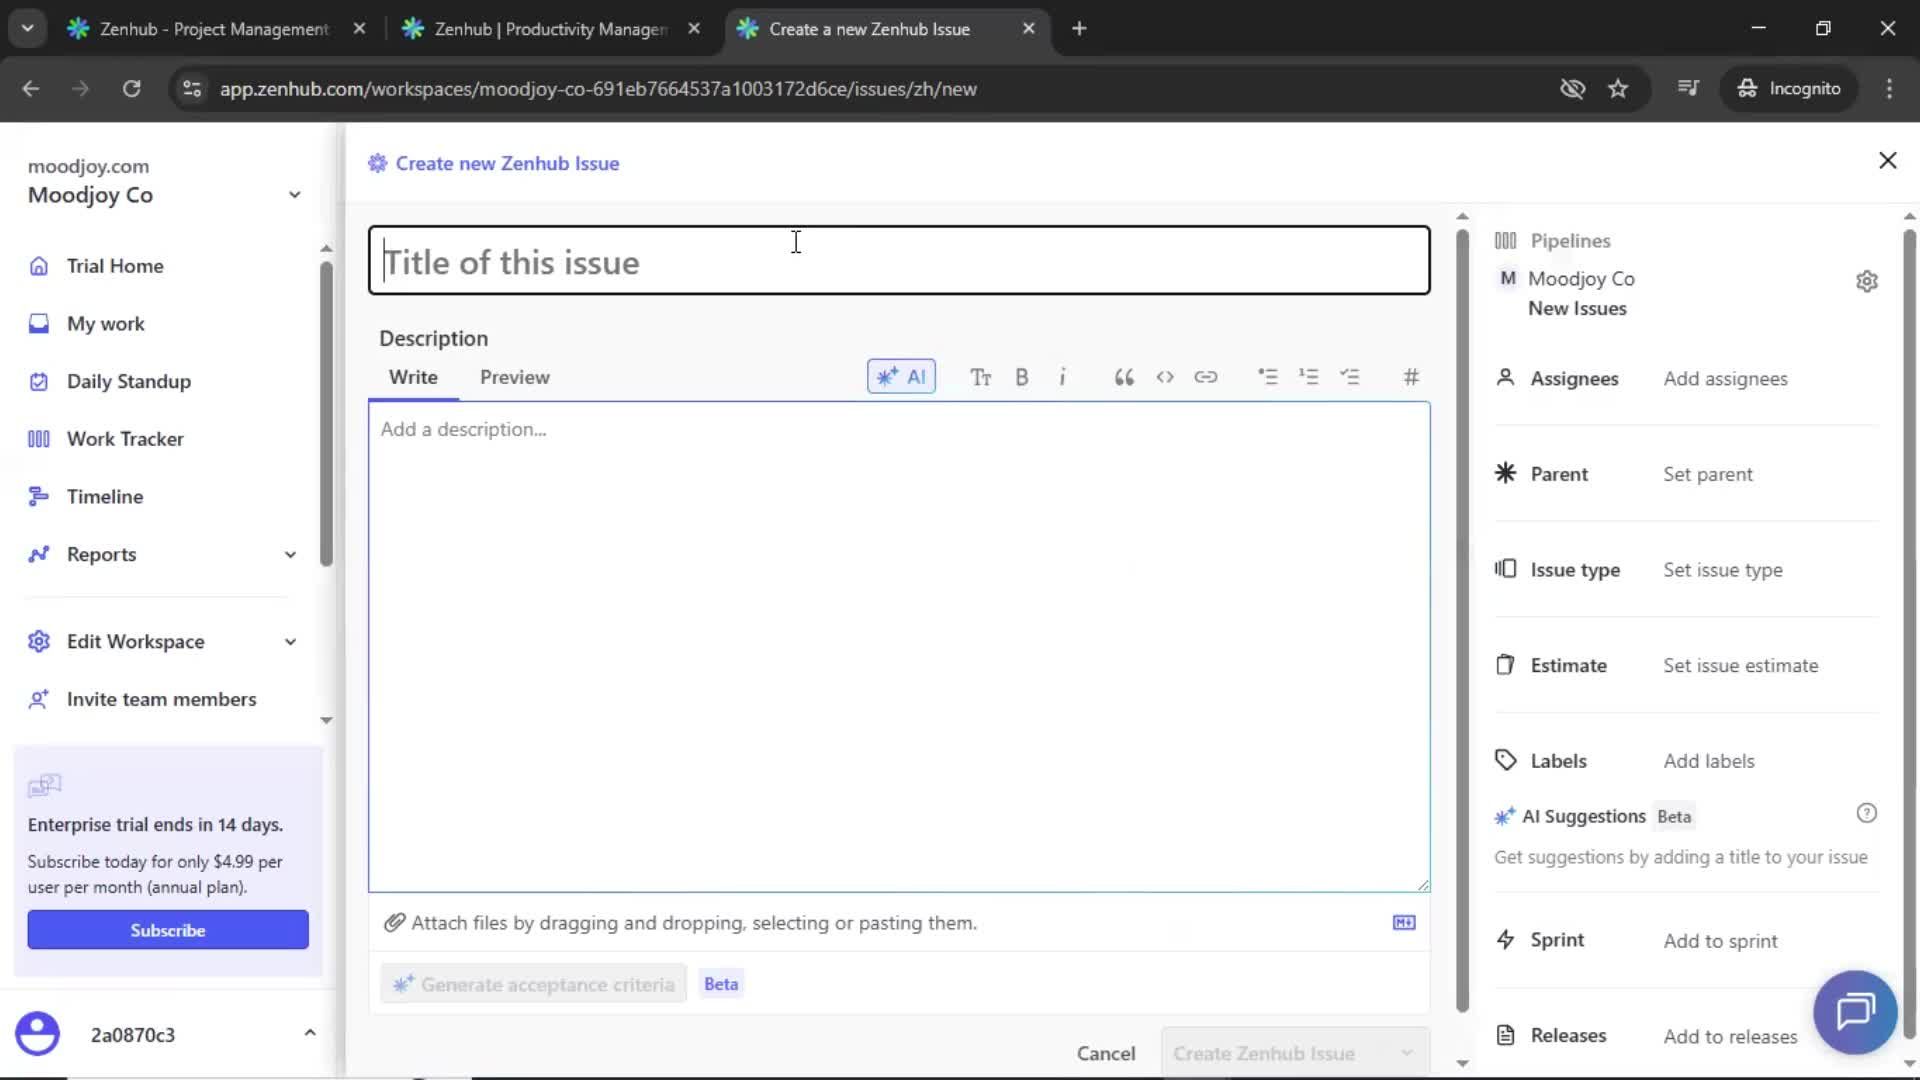The height and width of the screenshot is (1080, 1920).
Task: Create a numbered list in the description
Action: [x=1309, y=377]
